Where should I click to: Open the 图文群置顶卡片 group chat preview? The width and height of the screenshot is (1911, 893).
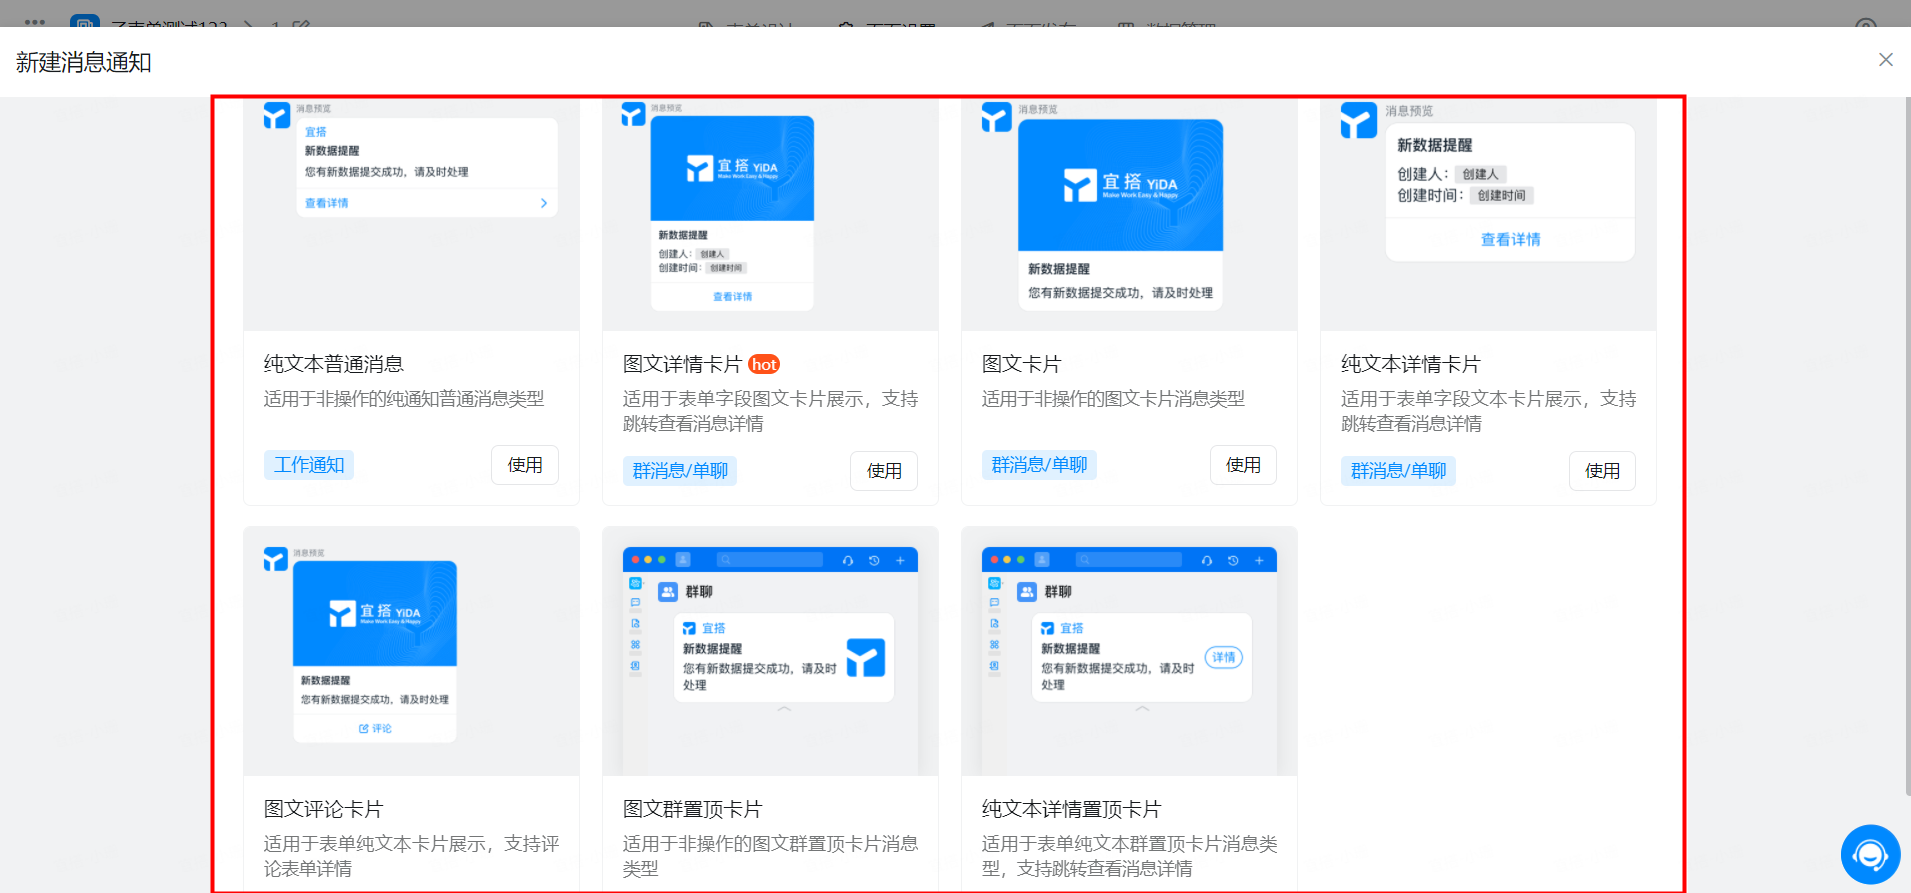click(770, 651)
